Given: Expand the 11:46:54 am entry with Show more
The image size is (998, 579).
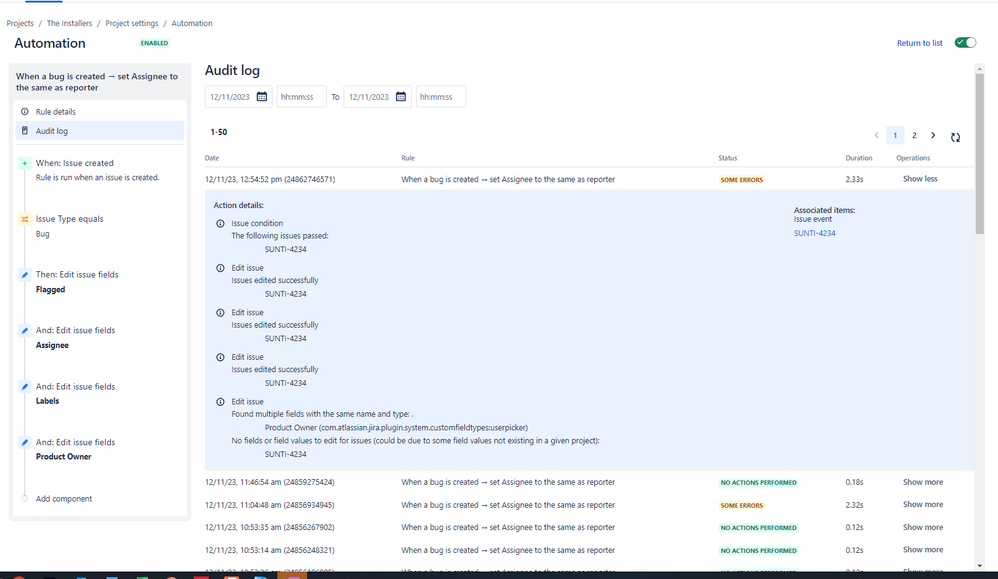Looking at the screenshot, I should click(x=922, y=482).
